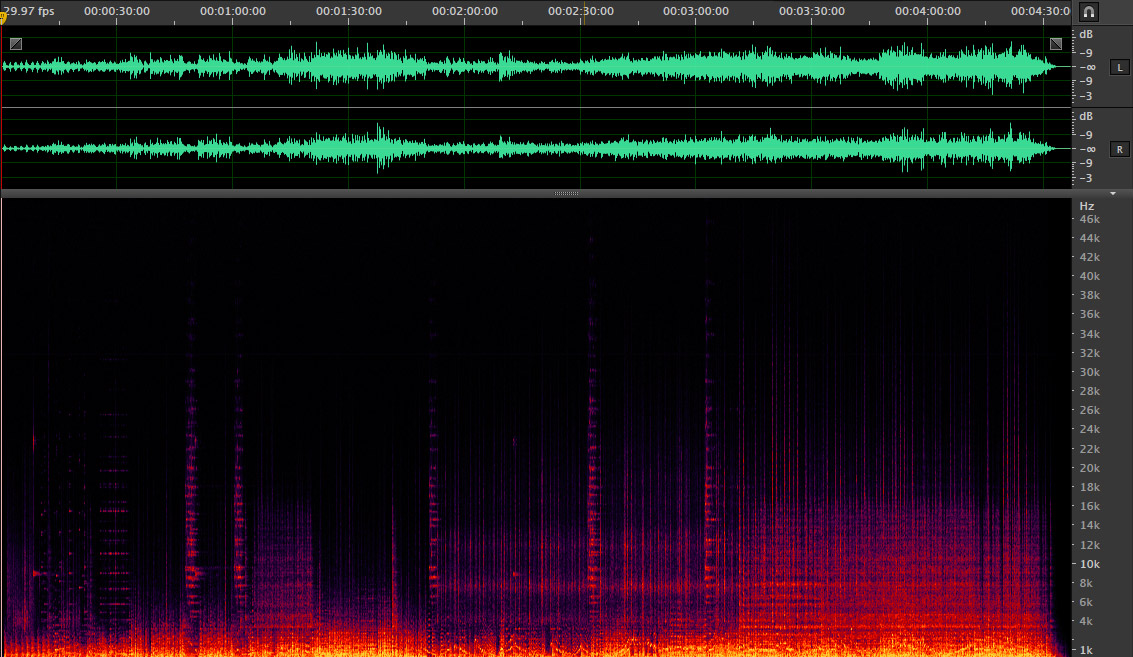
Task: Click the 16k label on the frequency scale
Action: [1090, 506]
